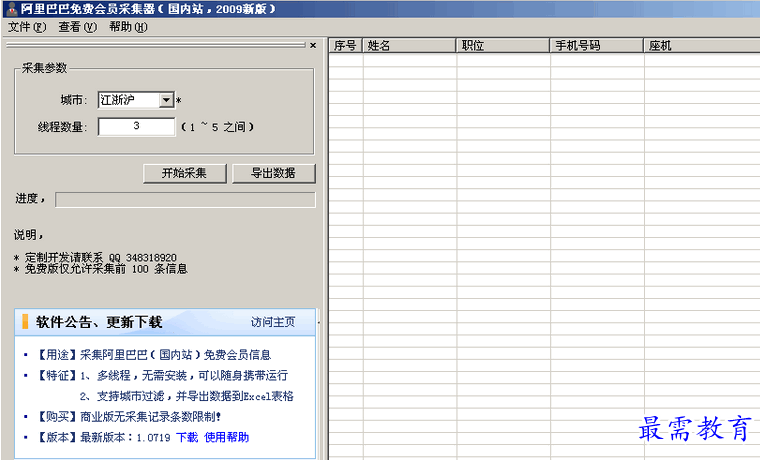The width and height of the screenshot is (760, 460).
Task: Click the 最新版本：1.0719 text
Action: 125,437
